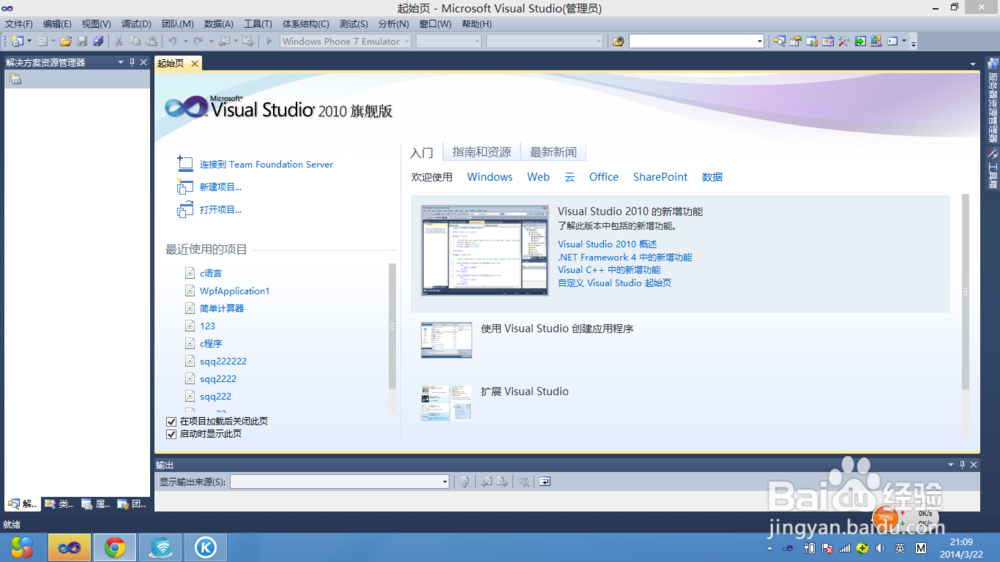Click the Redo arrow icon
The height and width of the screenshot is (562, 1000).
click(x=198, y=41)
